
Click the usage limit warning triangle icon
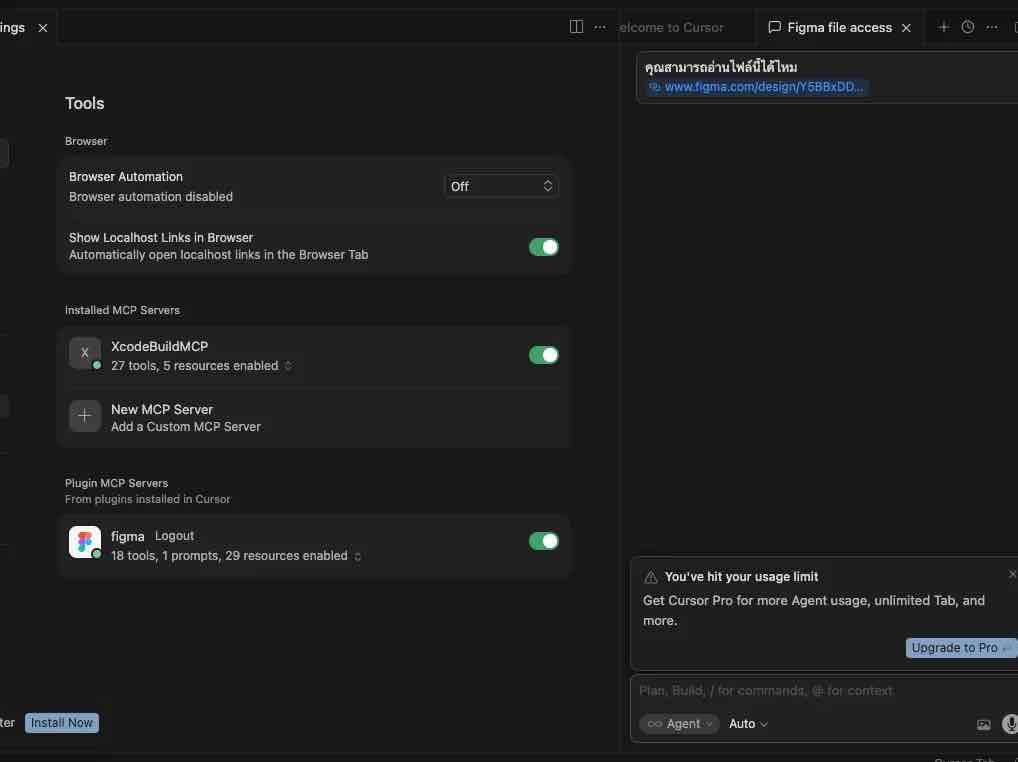point(651,577)
